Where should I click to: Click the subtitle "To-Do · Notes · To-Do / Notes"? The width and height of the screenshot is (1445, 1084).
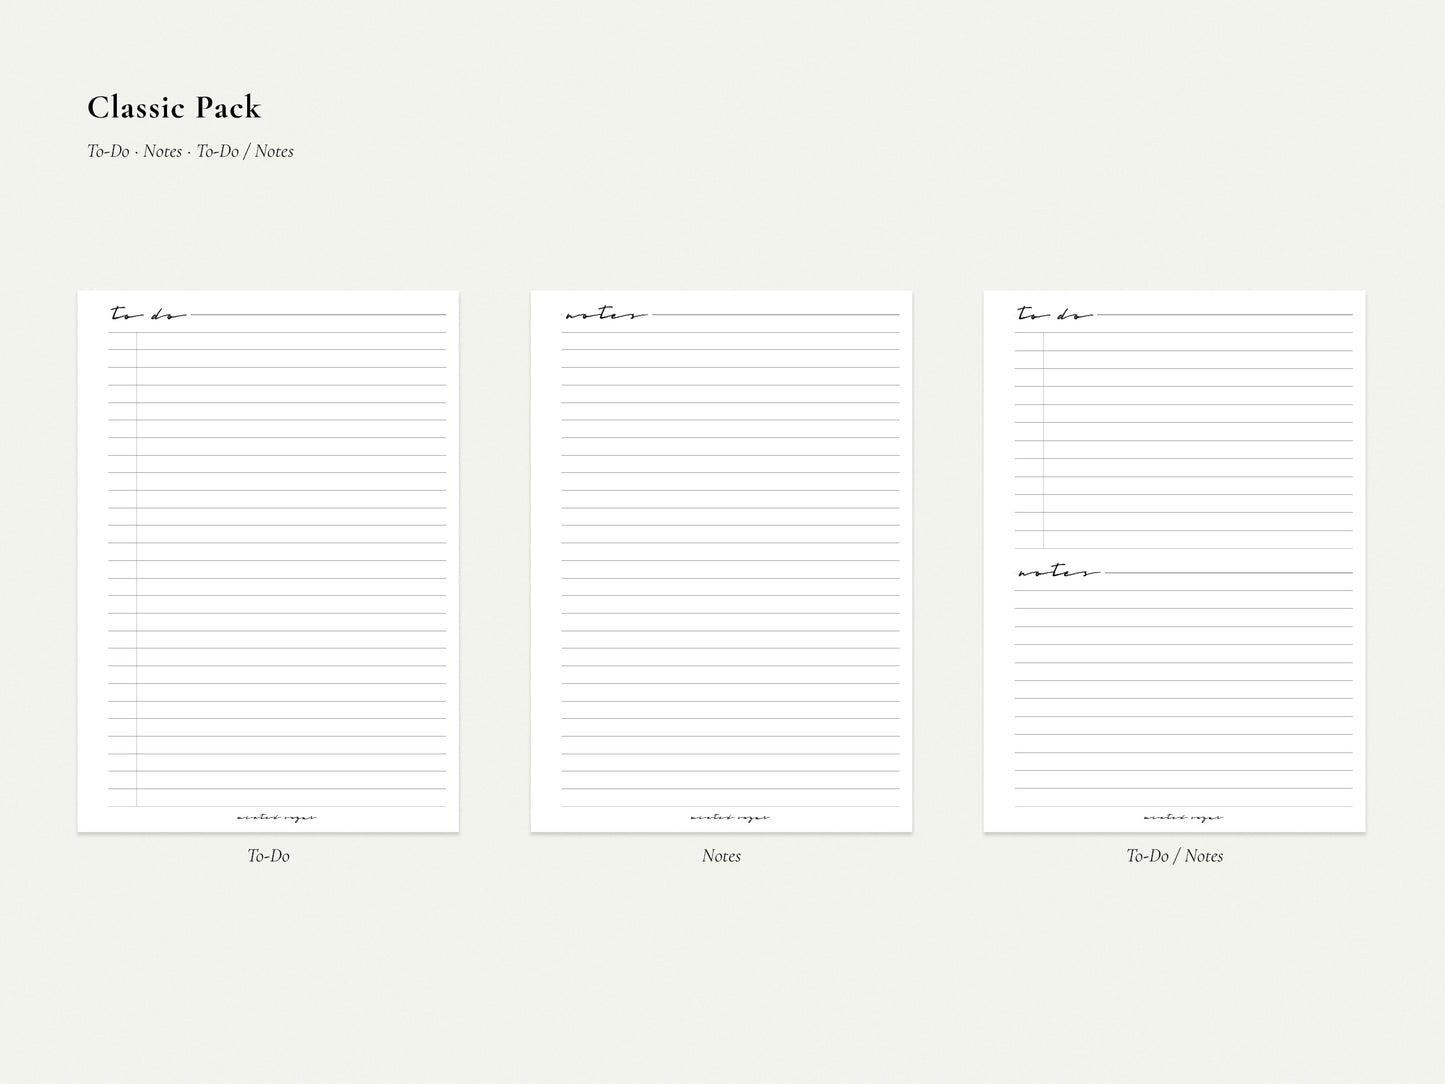[x=190, y=151]
